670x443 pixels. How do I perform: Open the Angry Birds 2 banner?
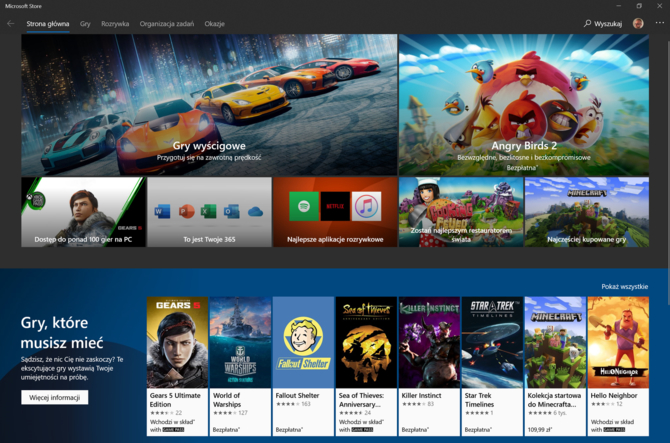(x=524, y=105)
